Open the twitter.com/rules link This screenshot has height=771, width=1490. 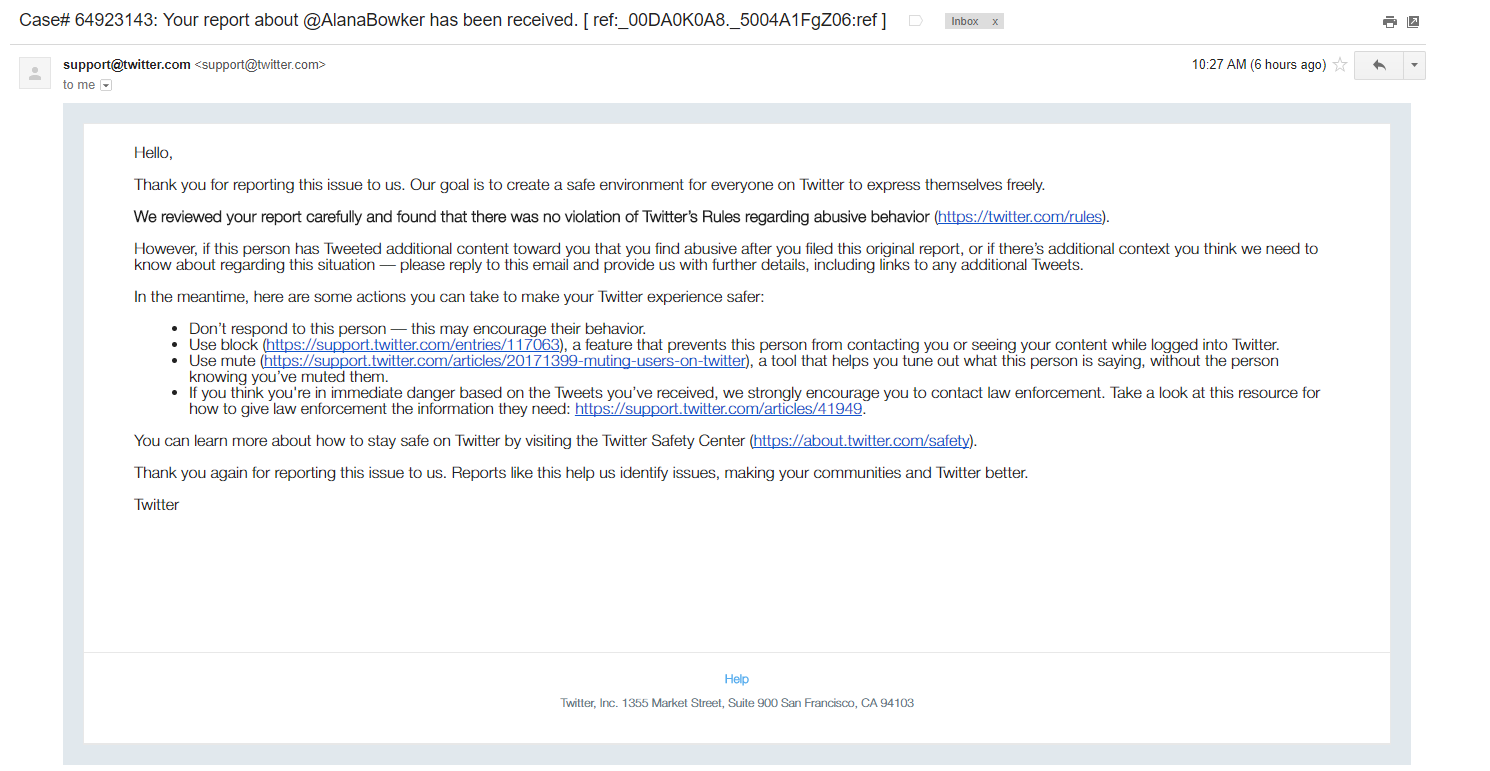point(1020,217)
